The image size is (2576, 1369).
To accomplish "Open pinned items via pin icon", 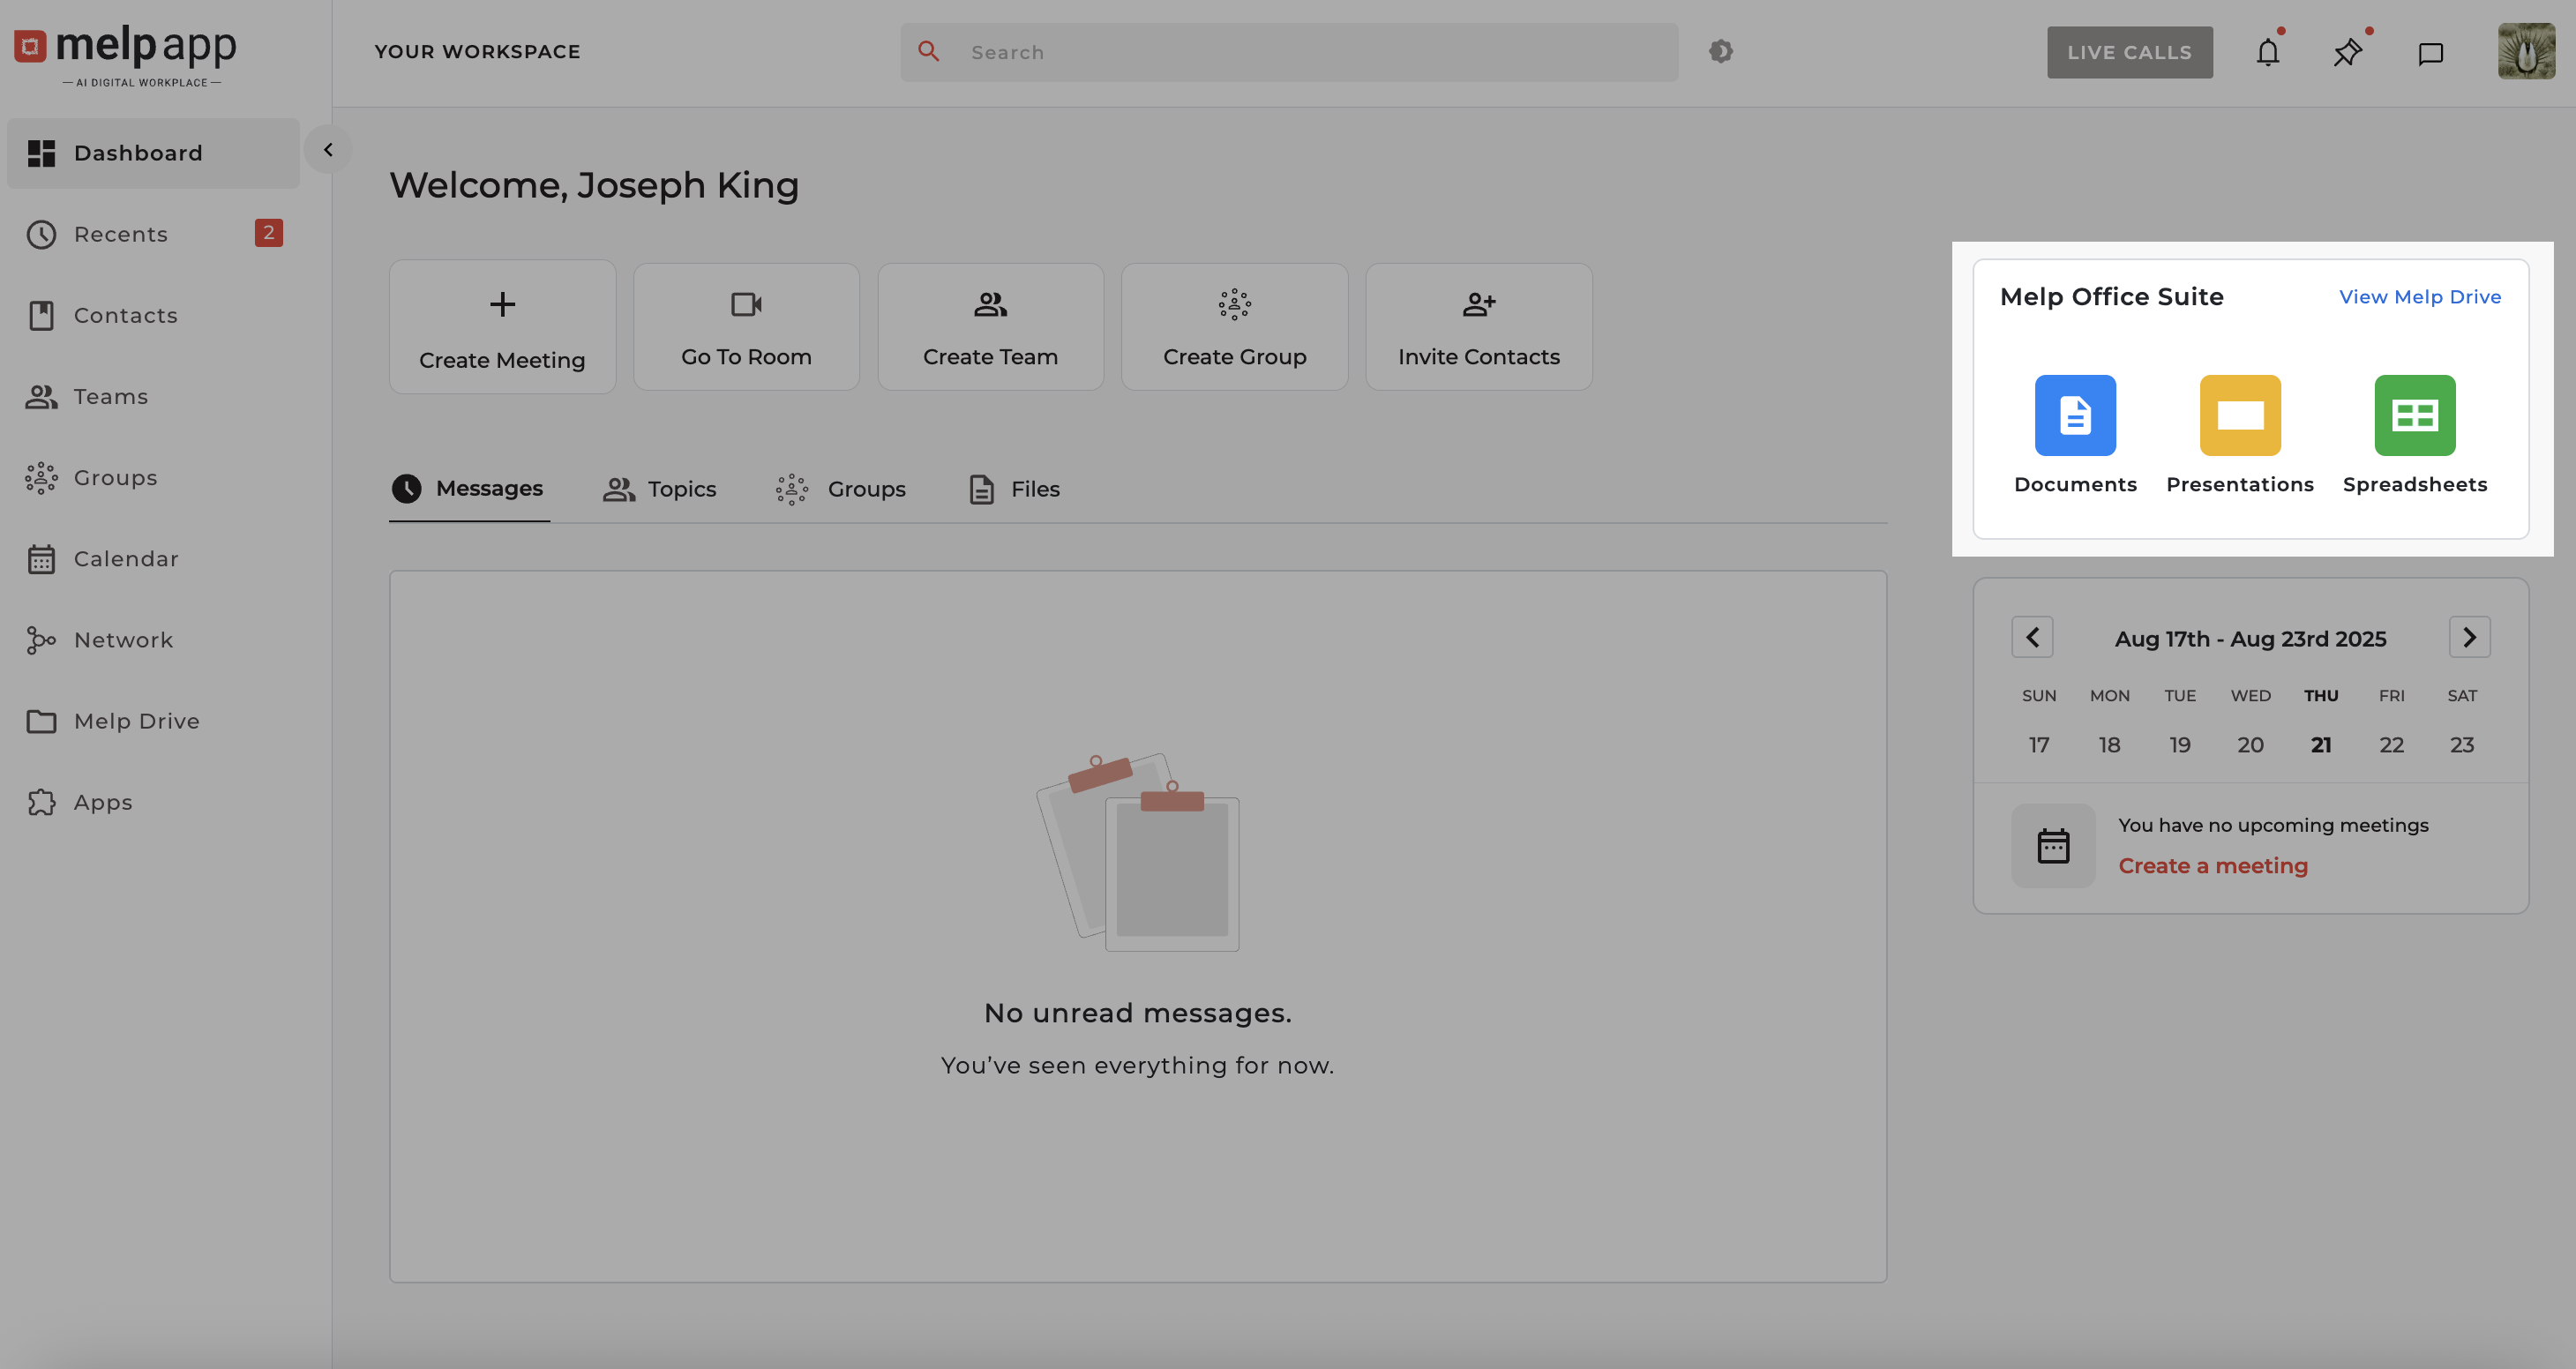I will [2347, 53].
